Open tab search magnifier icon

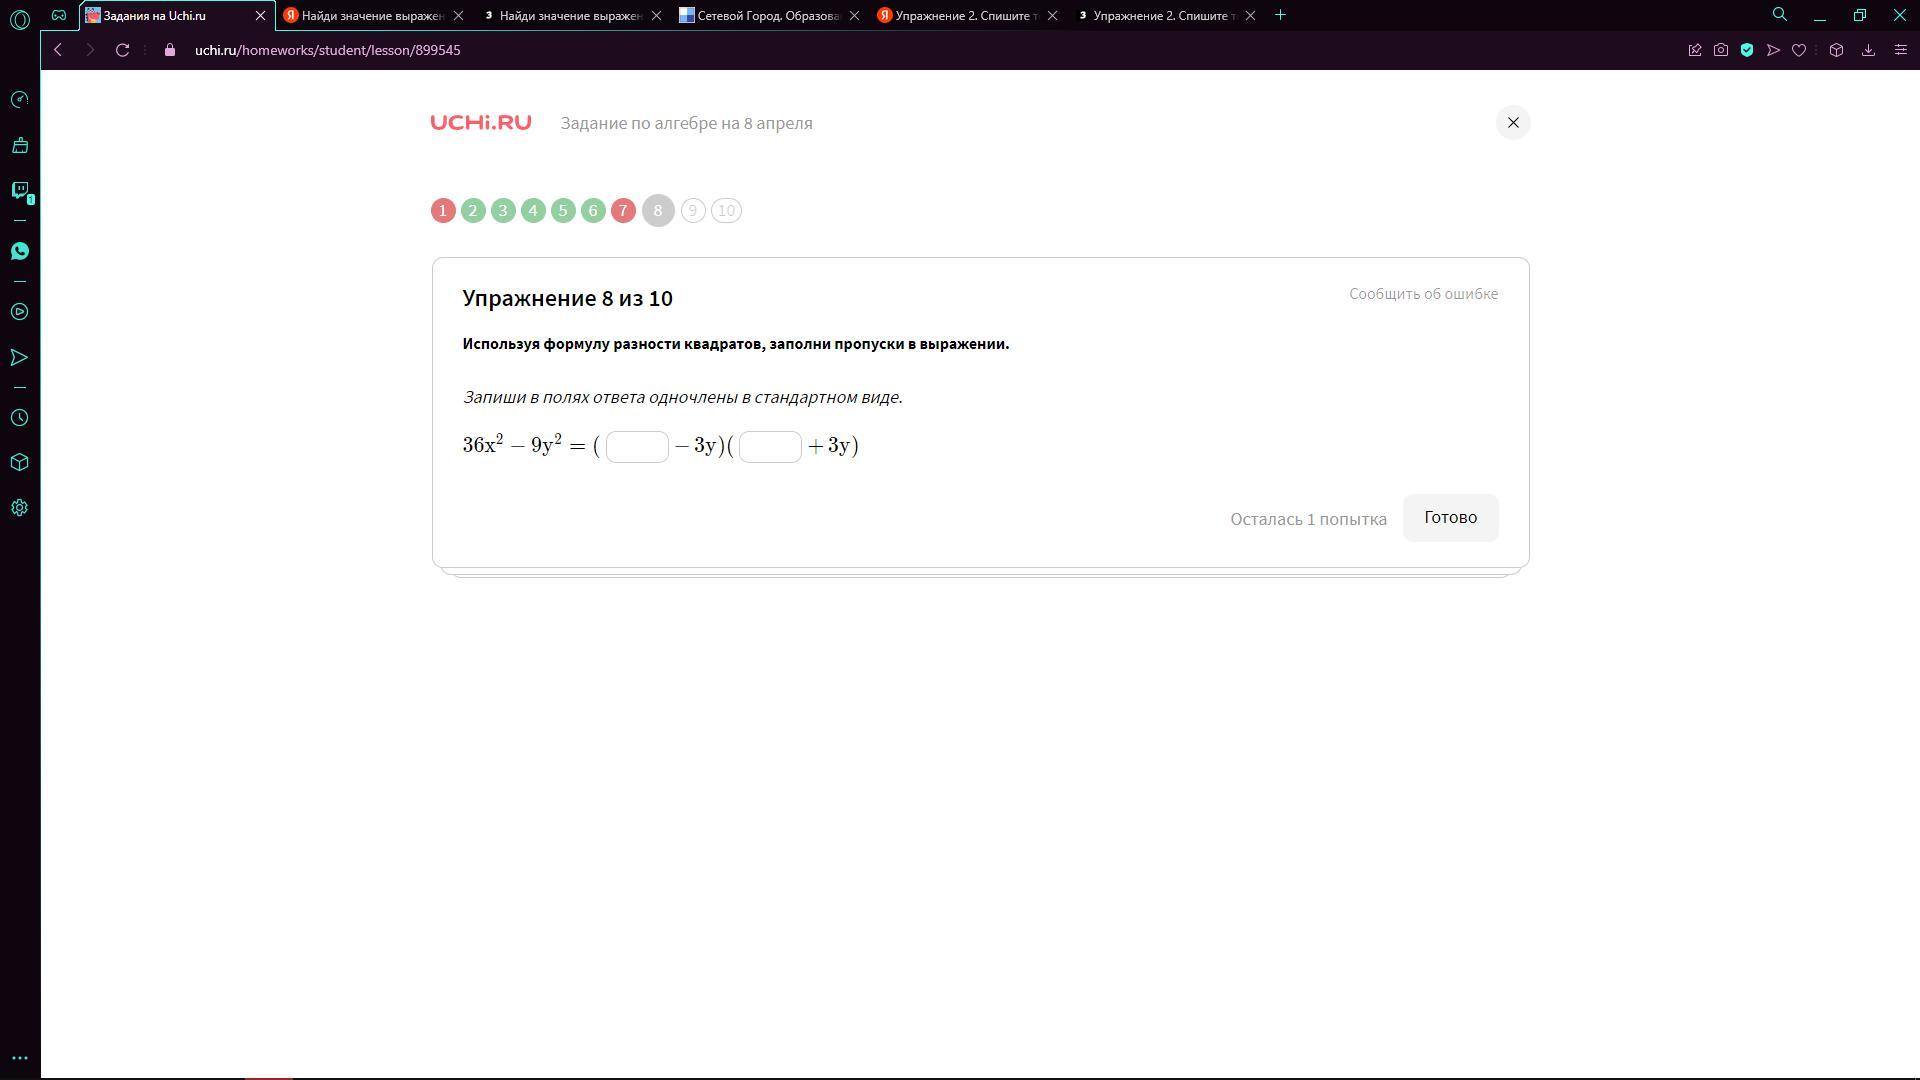pos(1780,15)
